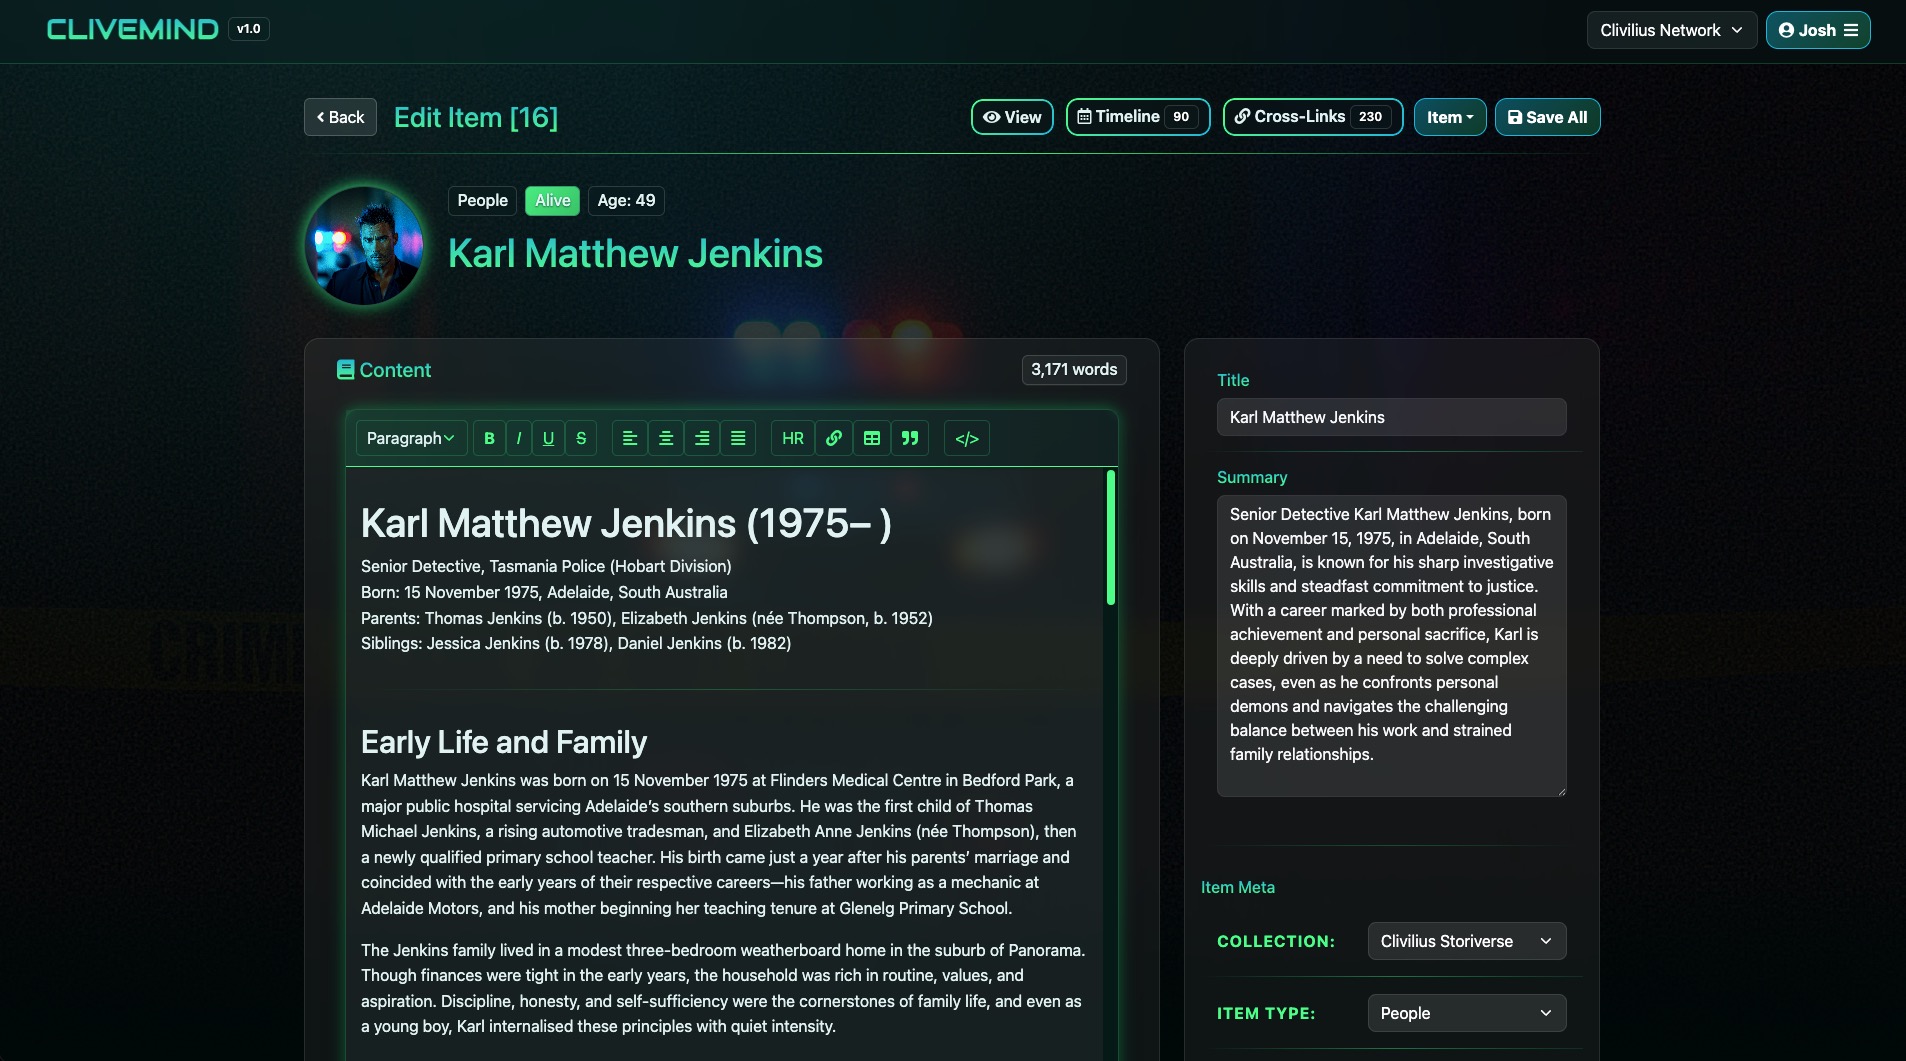Click the Save All button
This screenshot has width=1906, height=1061.
(x=1547, y=117)
